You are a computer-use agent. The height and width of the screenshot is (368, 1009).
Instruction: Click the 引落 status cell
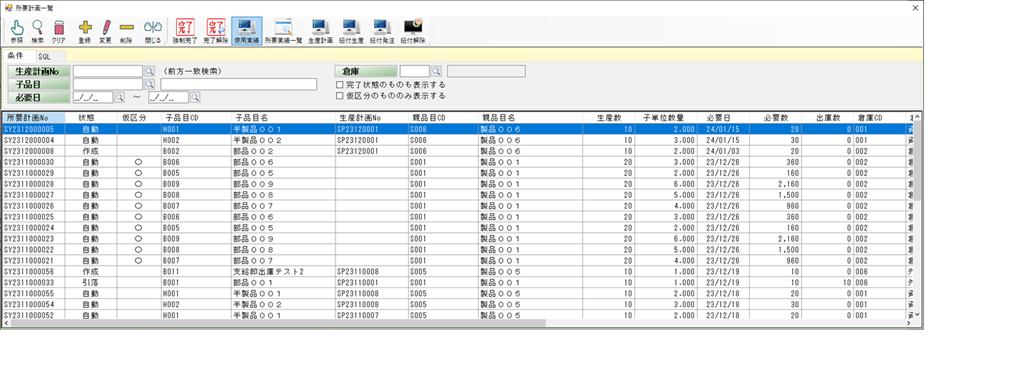tap(91, 282)
